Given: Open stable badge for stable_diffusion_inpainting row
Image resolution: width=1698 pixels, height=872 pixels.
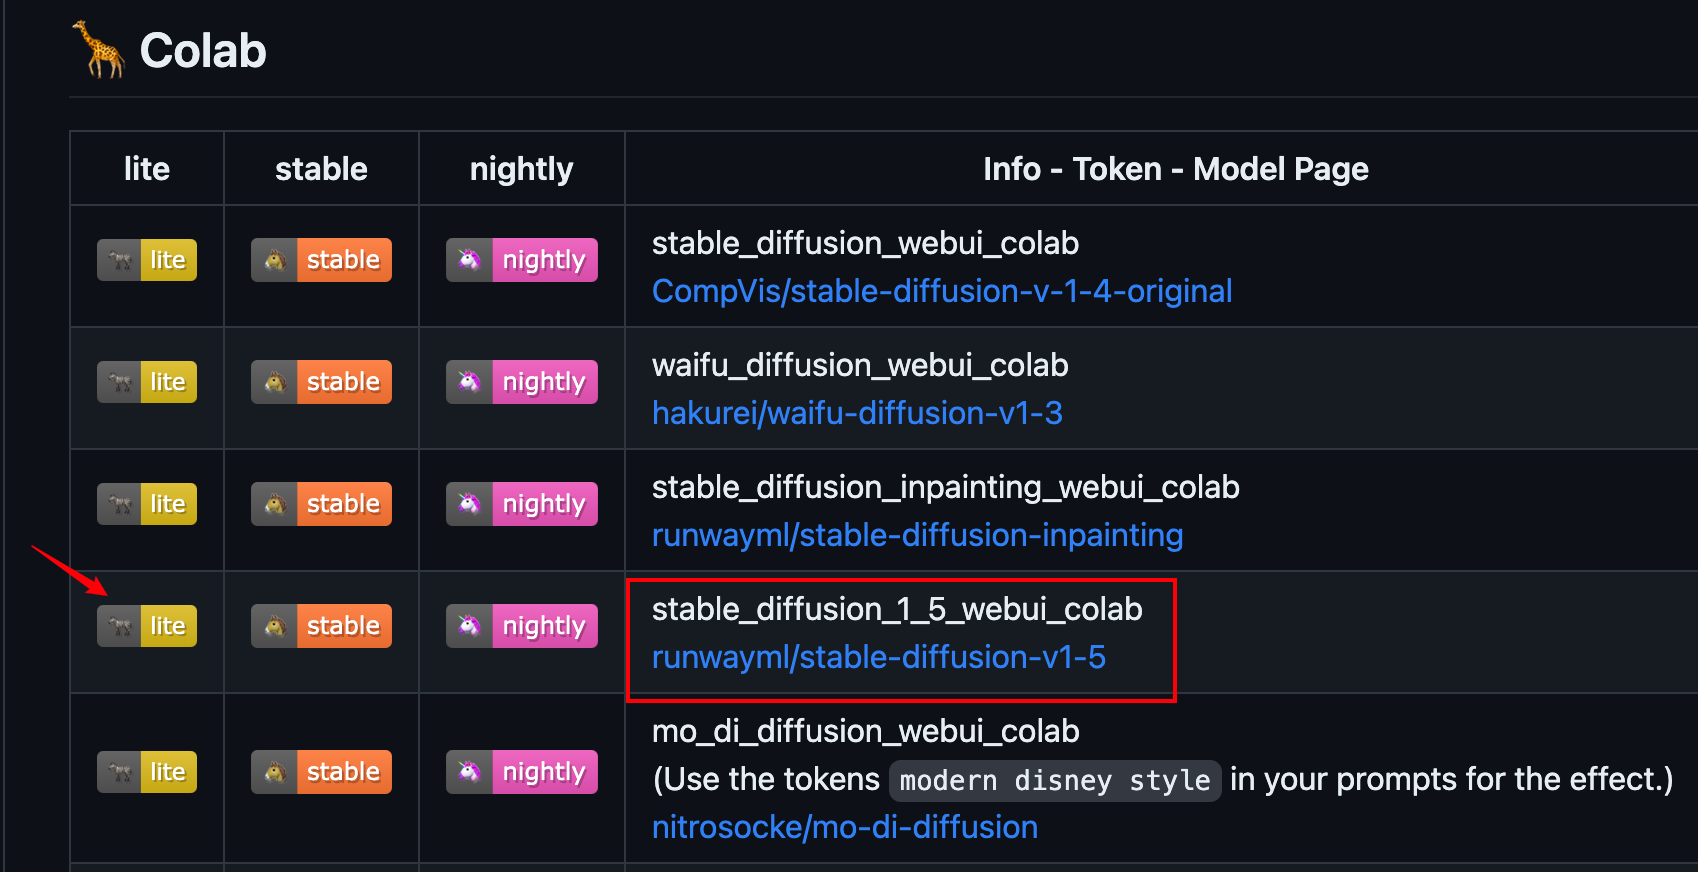Looking at the screenshot, I should tap(321, 504).
